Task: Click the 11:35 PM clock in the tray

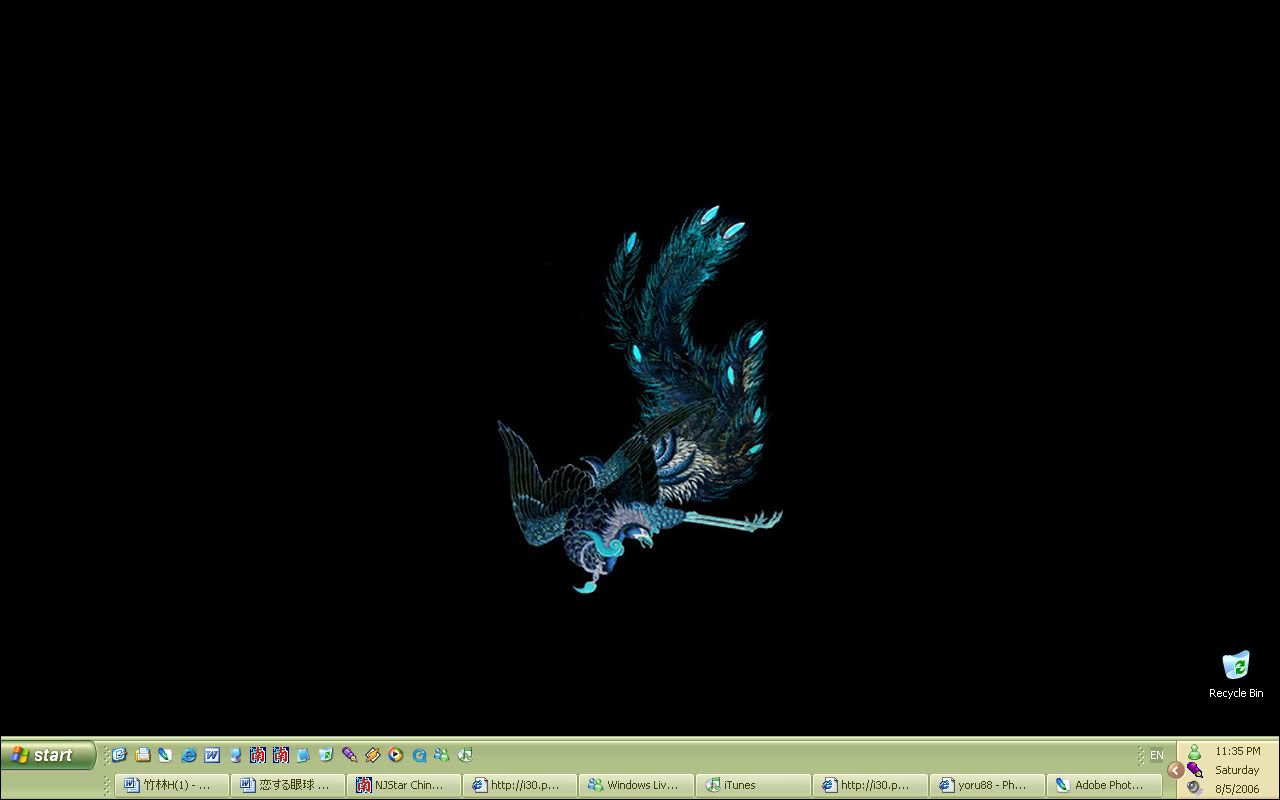Action: point(1238,751)
